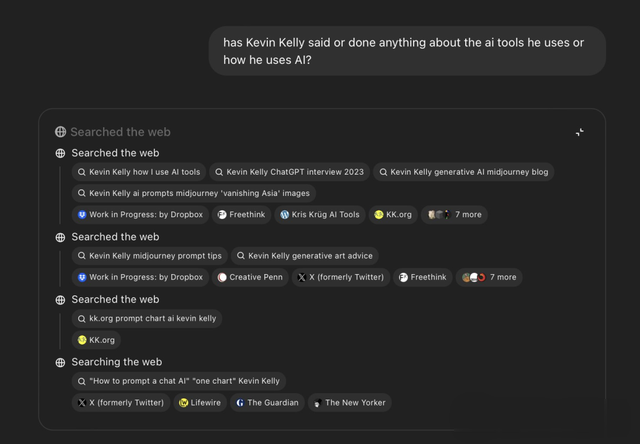Click the globe icon beside "Searching the web"

coord(60,362)
